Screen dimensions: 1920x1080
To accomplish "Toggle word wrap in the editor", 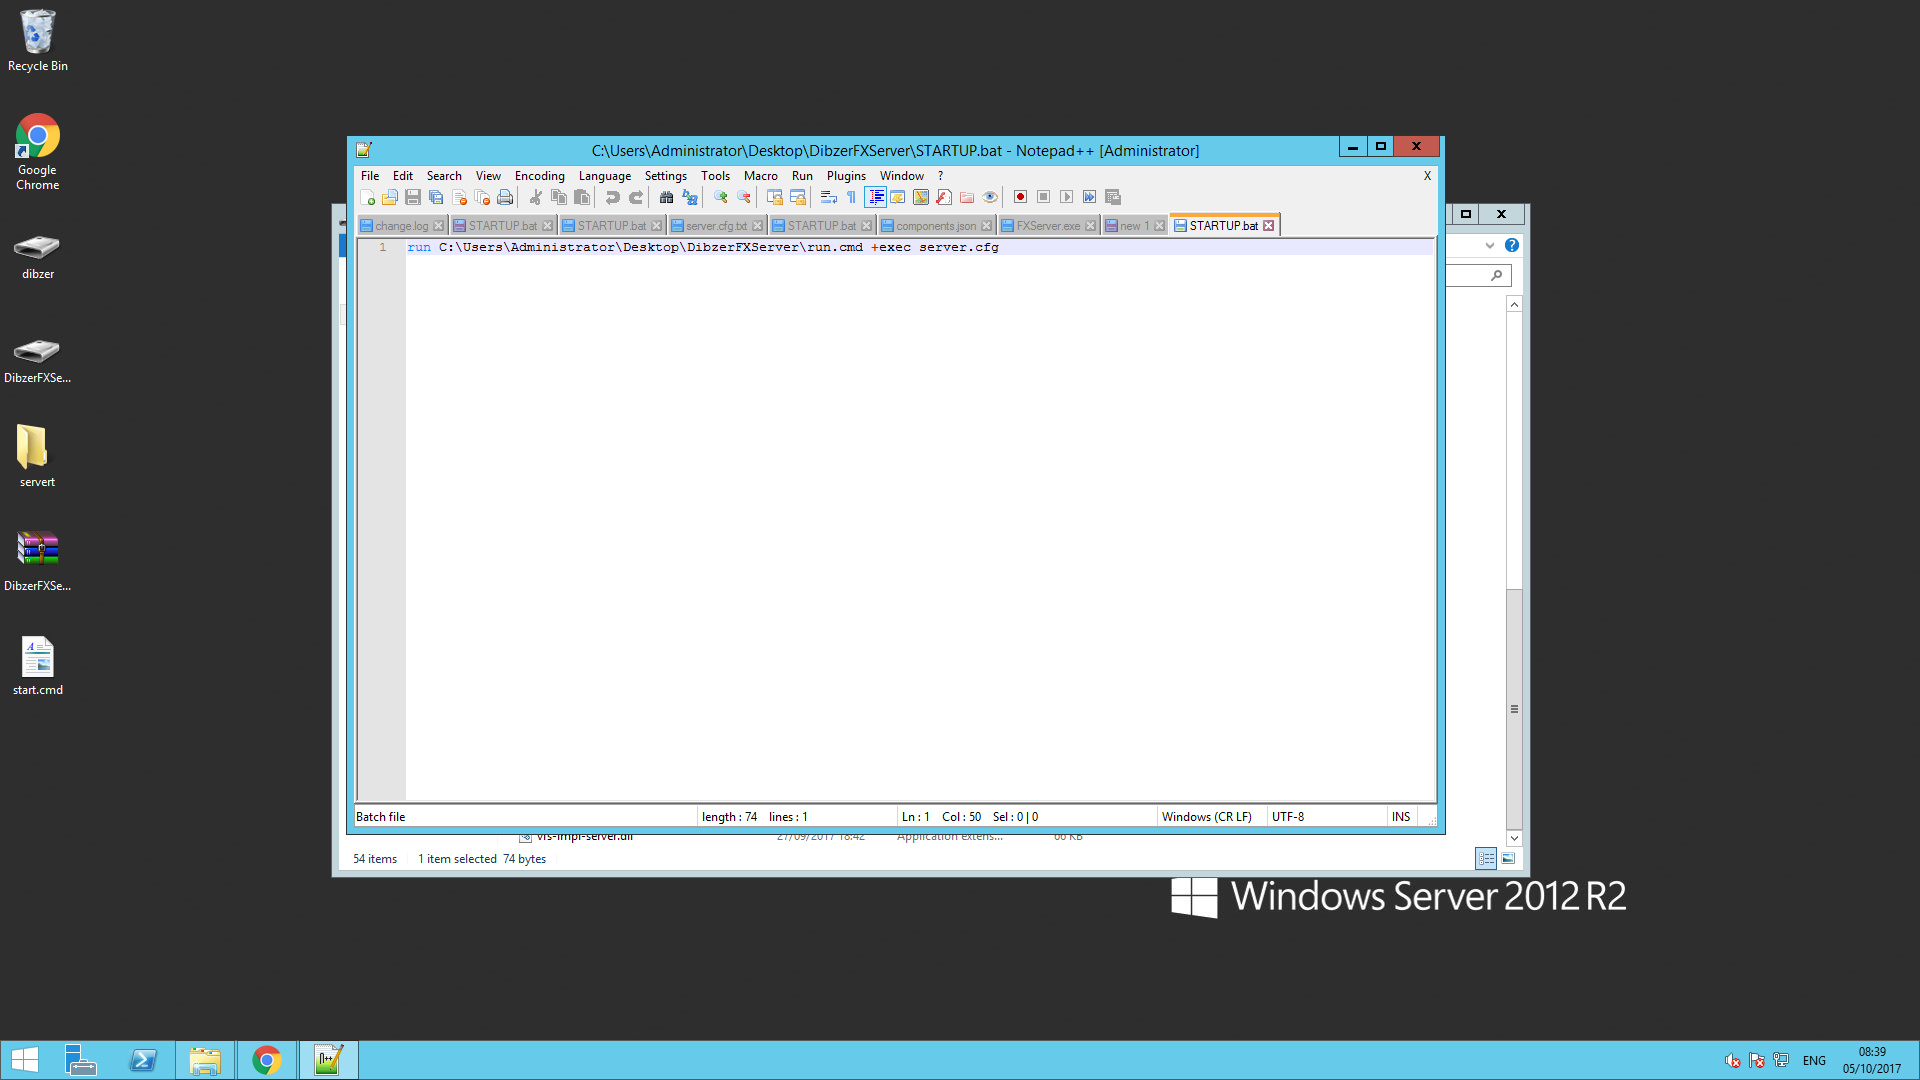I will coord(829,197).
